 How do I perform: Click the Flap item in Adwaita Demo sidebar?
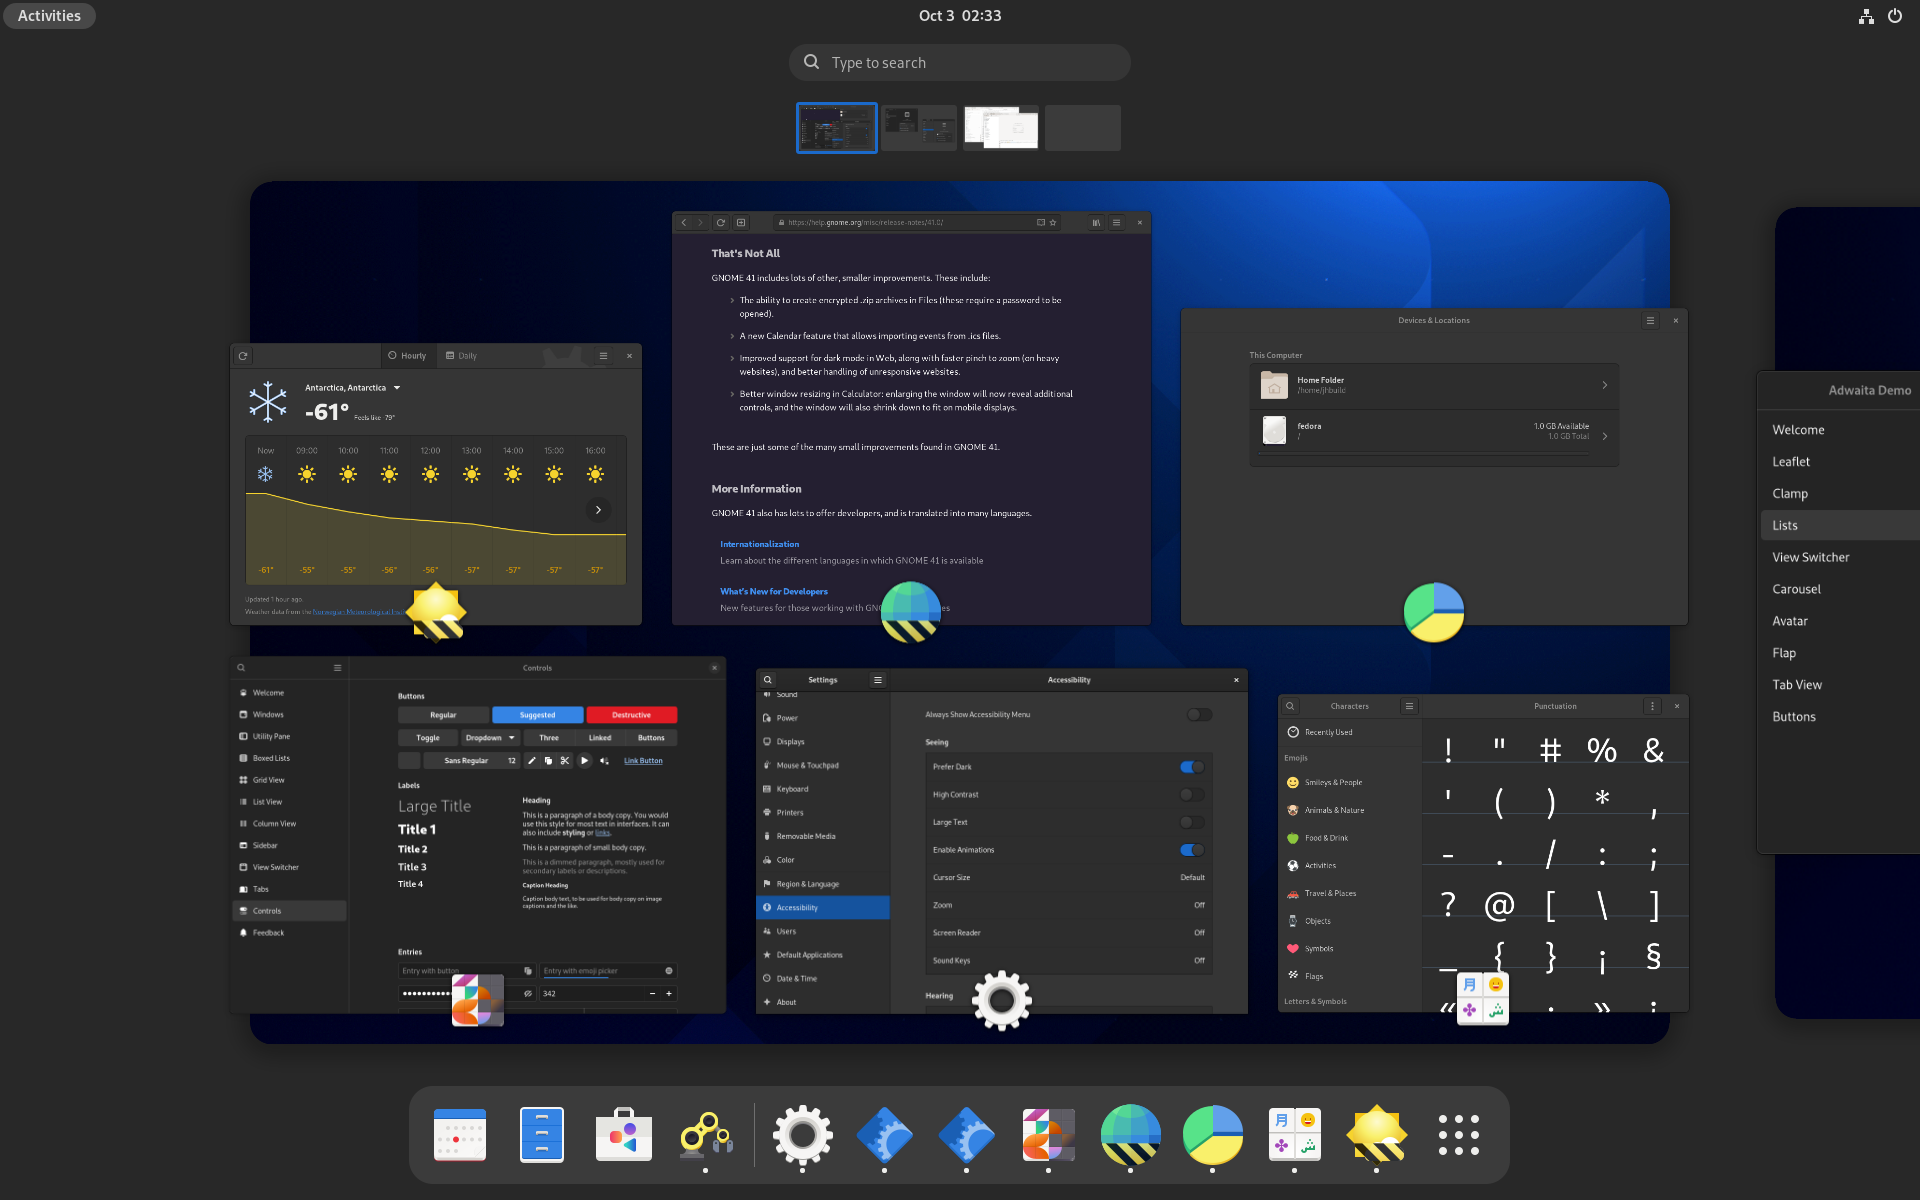tap(1783, 651)
